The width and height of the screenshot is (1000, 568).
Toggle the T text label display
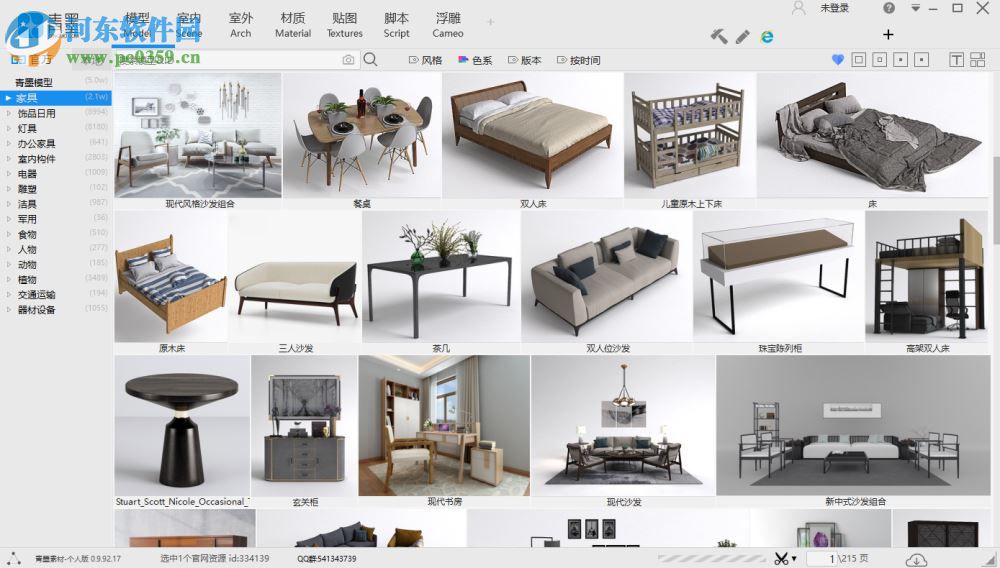[x=957, y=60]
